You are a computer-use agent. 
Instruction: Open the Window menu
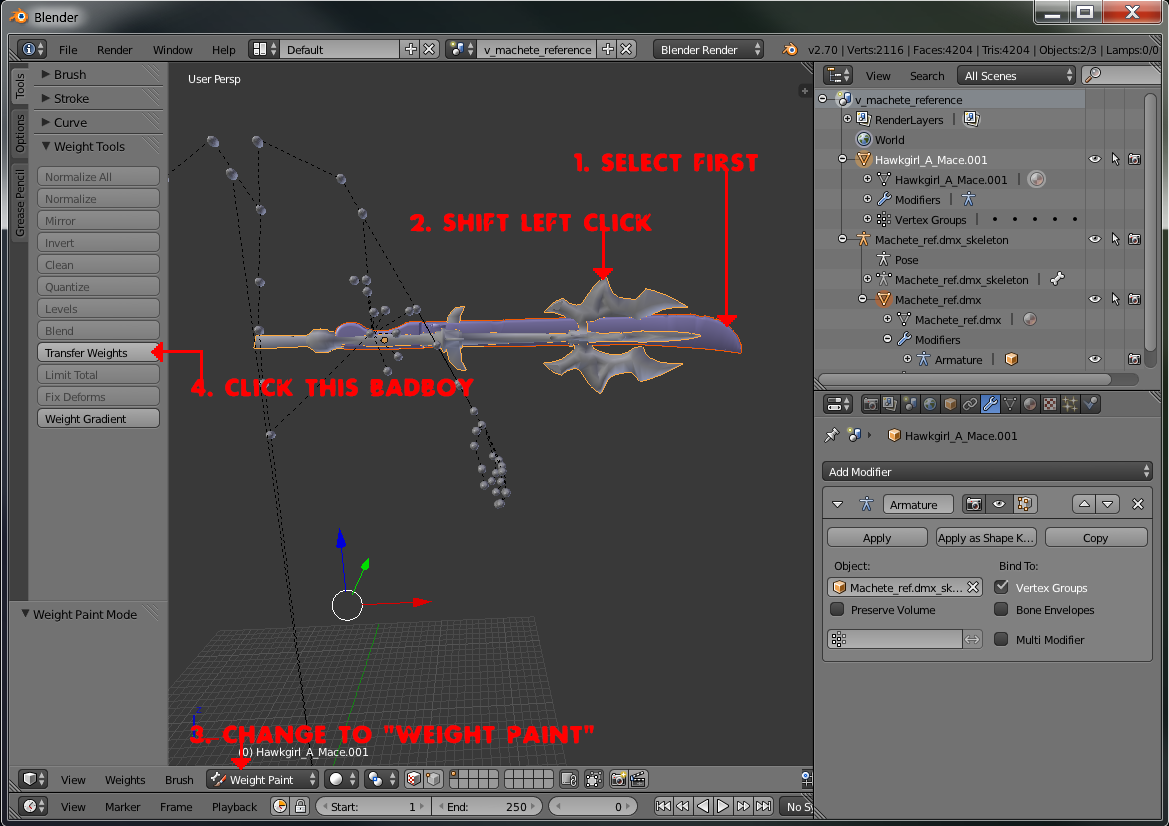pos(172,50)
